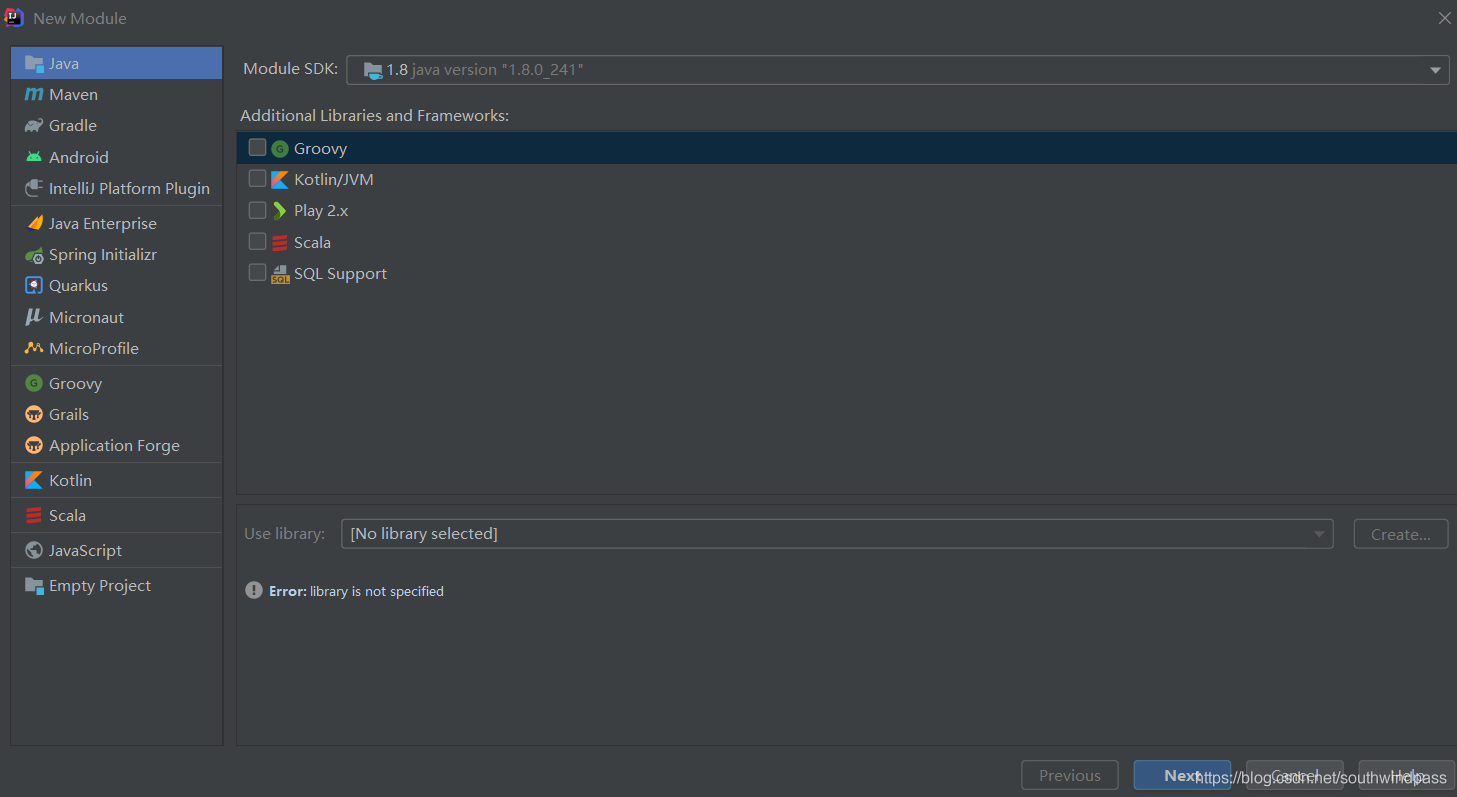
Task: Click the Quarkus icon
Action: 34,285
